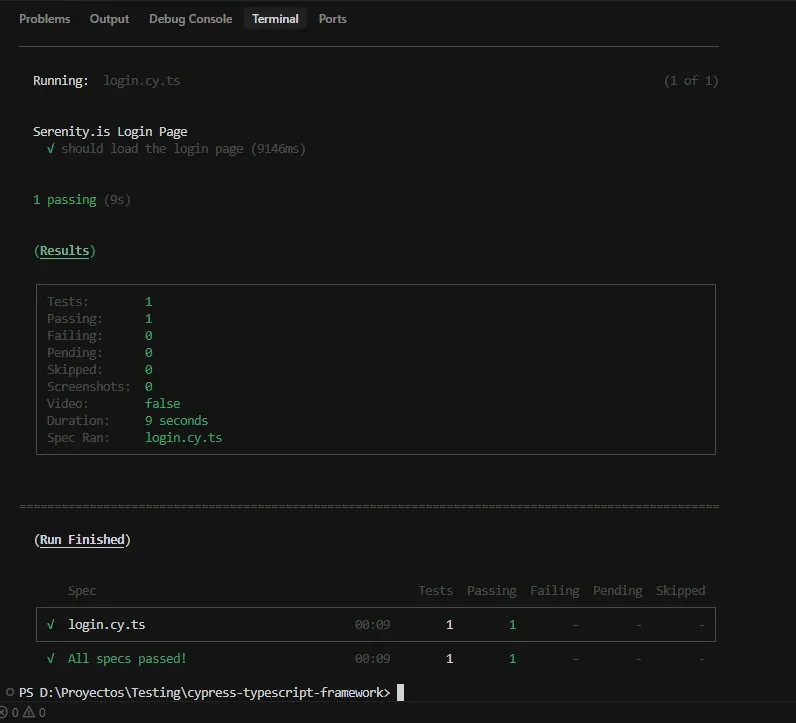Click the circle marker before the PS prompt
796x723 pixels.
click(x=10, y=692)
